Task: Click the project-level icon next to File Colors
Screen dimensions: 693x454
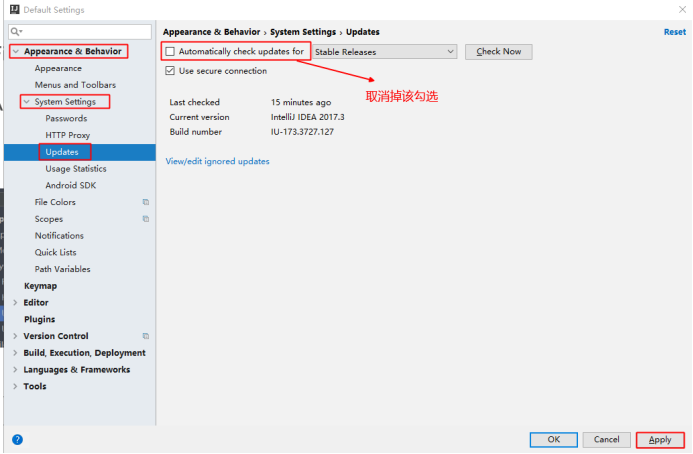Action: click(145, 202)
